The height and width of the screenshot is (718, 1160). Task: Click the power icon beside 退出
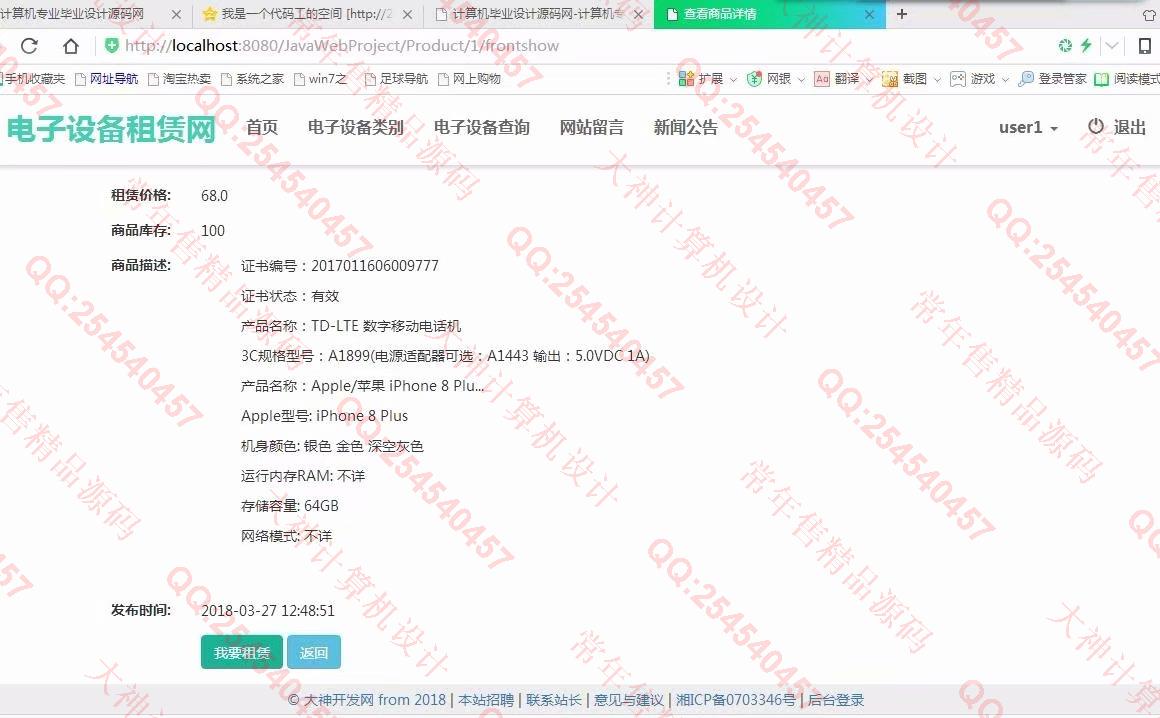1096,126
